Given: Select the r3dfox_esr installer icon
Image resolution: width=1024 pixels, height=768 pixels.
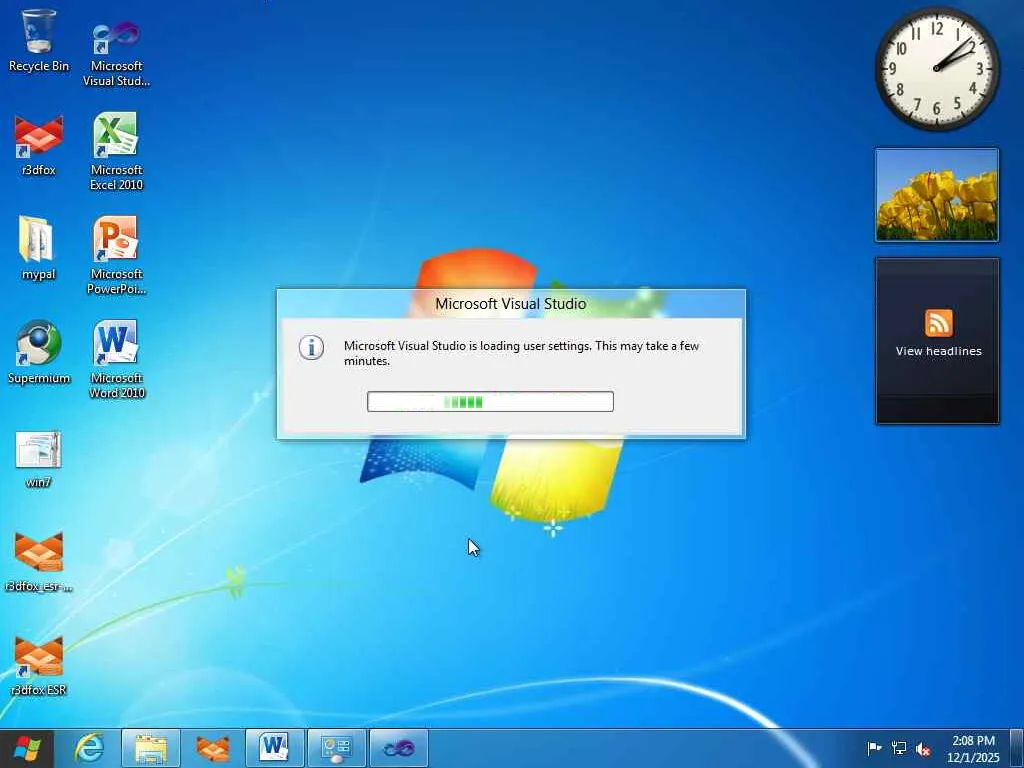Looking at the screenshot, I should click(x=39, y=562).
